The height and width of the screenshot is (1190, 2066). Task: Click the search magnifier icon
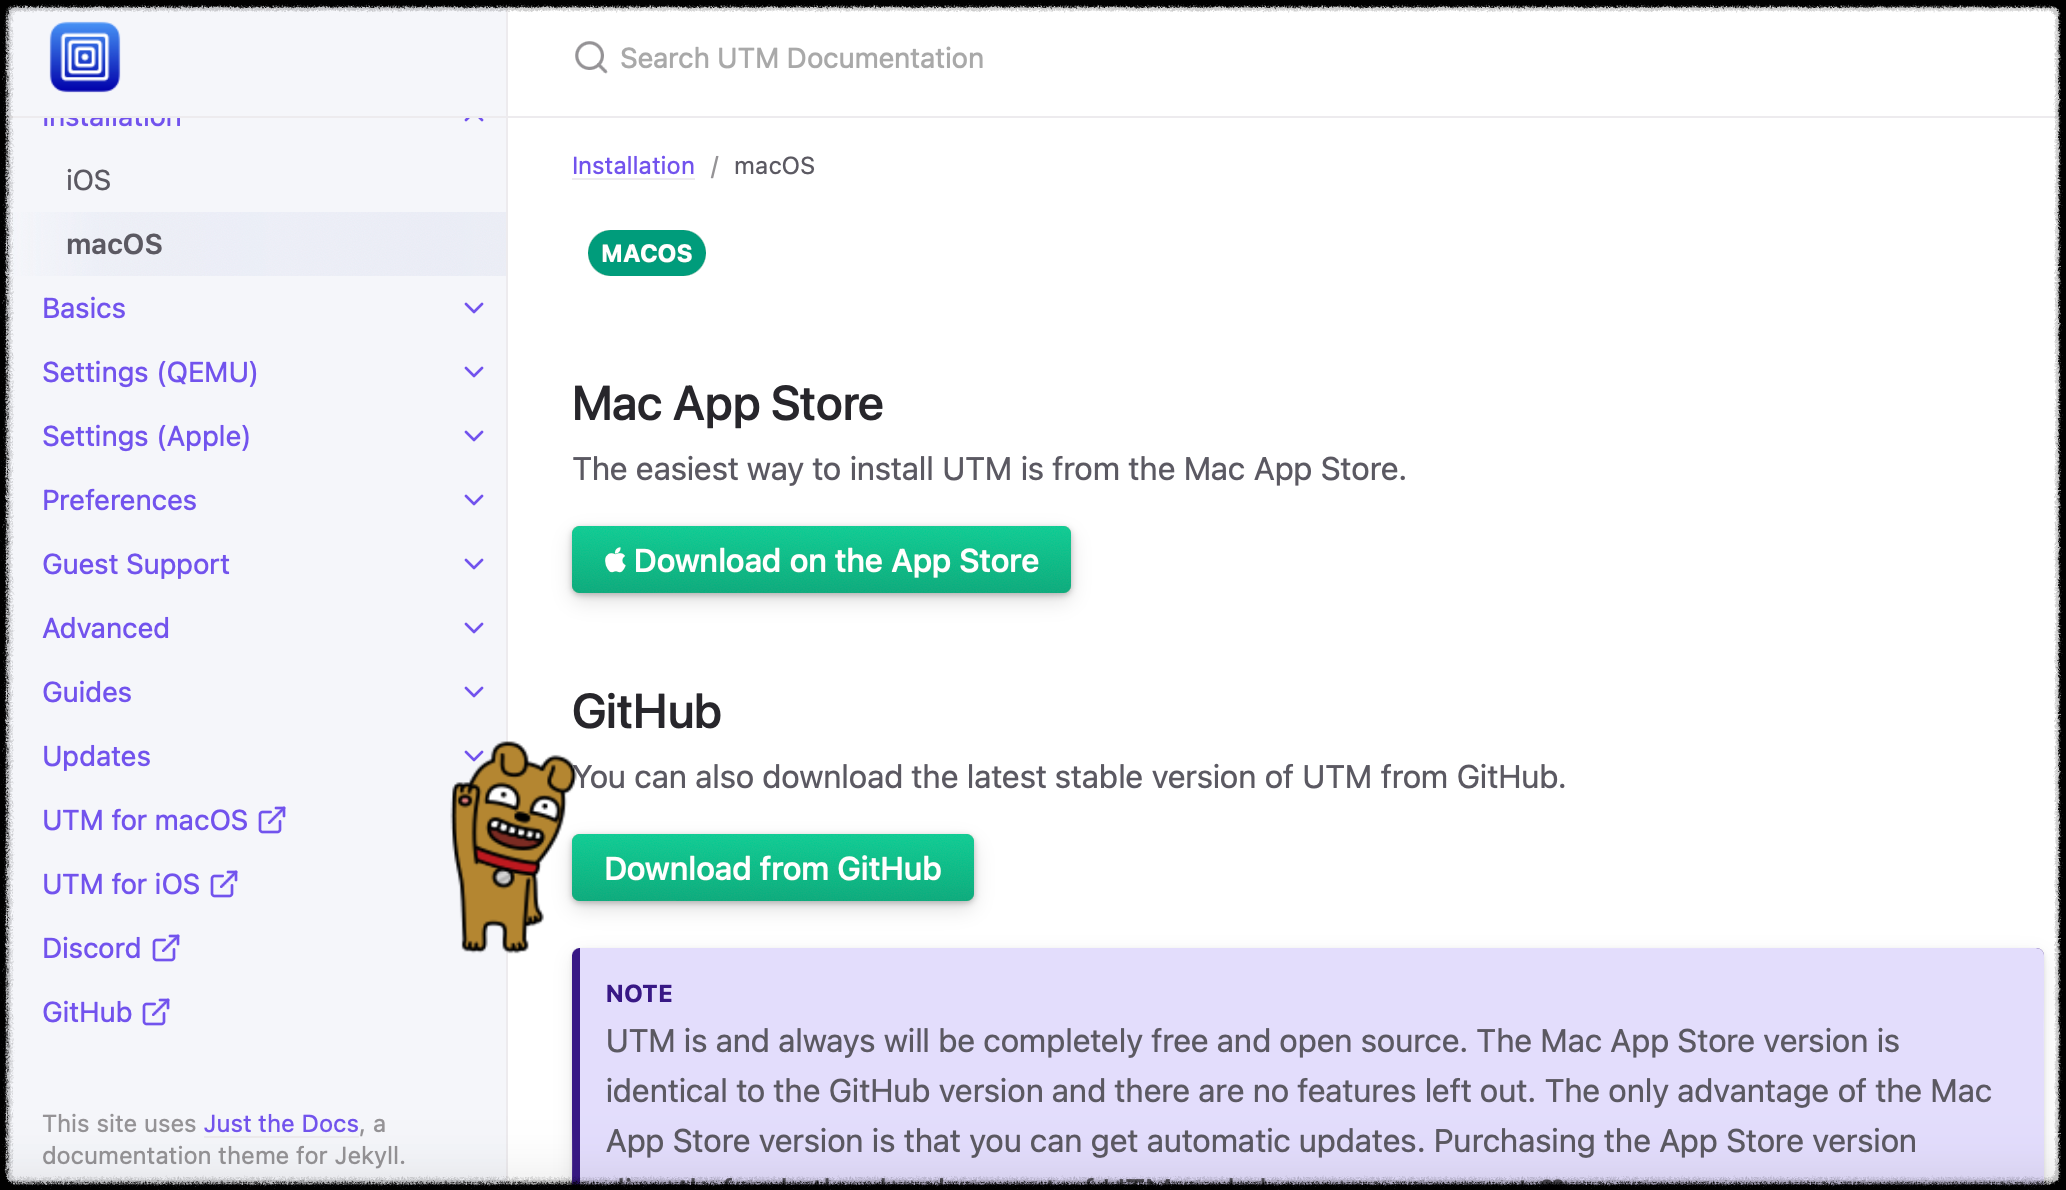[x=591, y=58]
